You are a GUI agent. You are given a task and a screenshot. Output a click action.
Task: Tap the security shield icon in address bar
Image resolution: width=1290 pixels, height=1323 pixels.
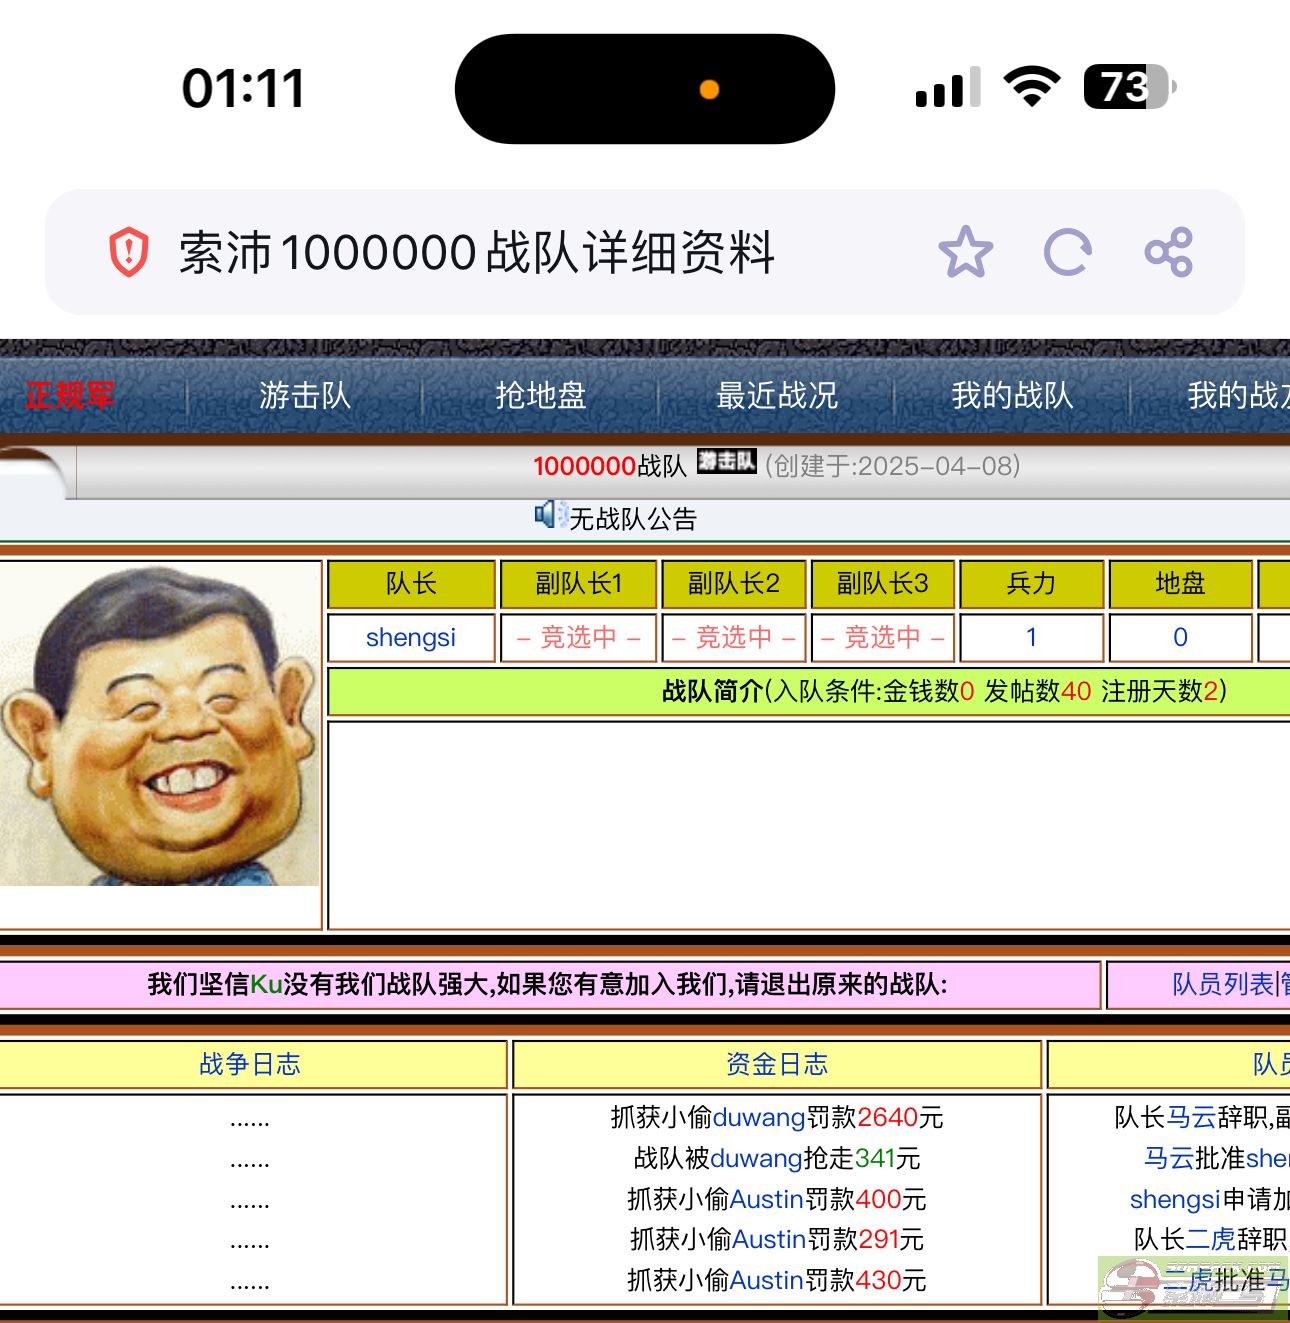128,252
